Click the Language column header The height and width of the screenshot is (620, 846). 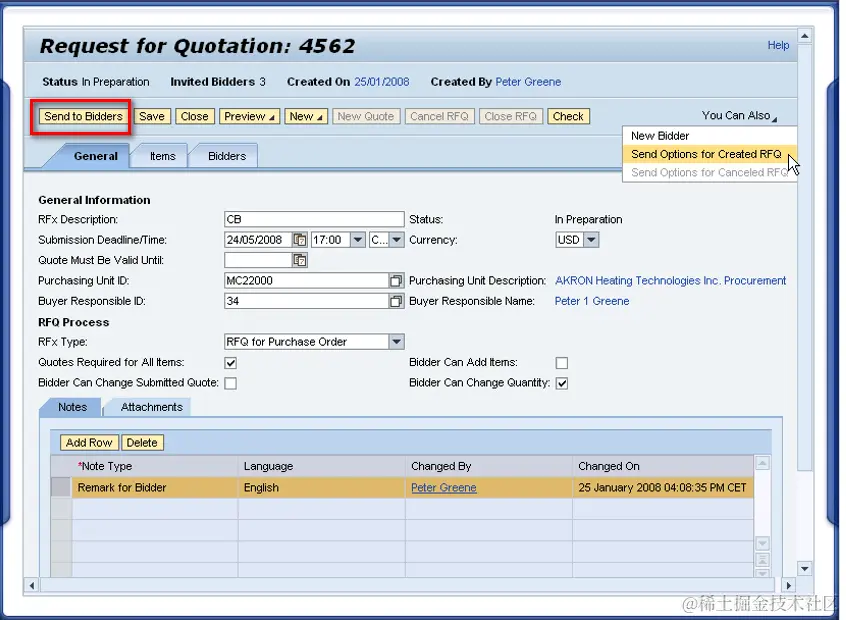pos(322,466)
